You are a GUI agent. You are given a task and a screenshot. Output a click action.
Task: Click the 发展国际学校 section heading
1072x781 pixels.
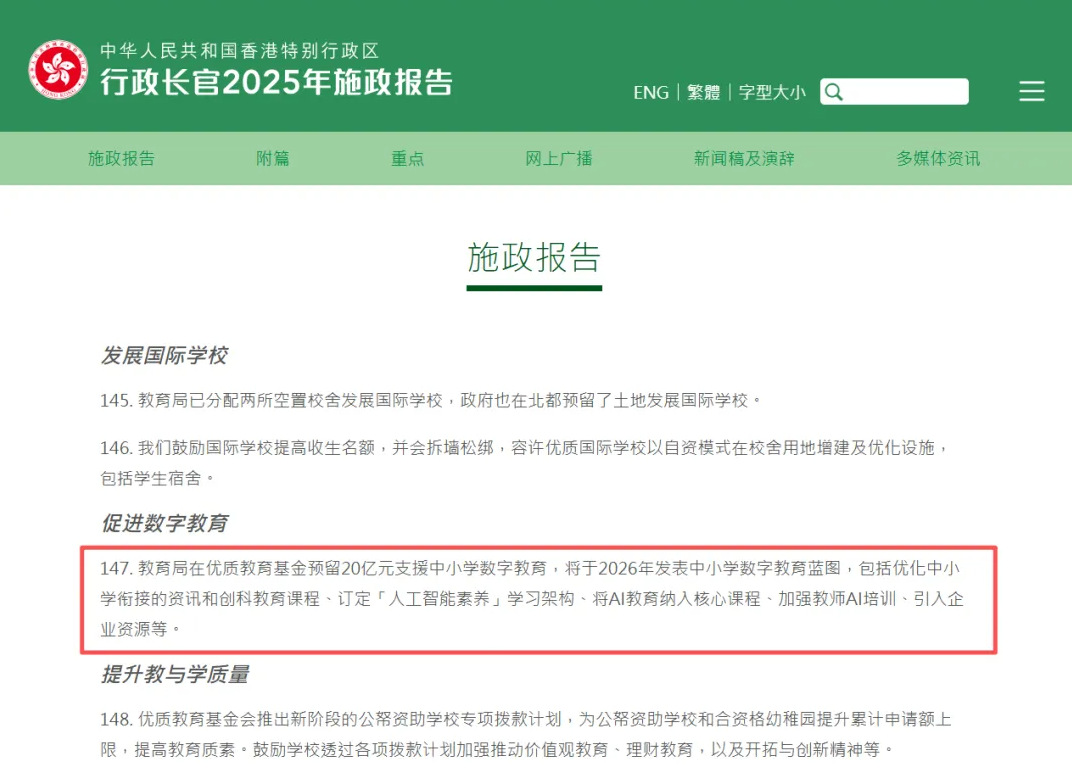[164, 355]
